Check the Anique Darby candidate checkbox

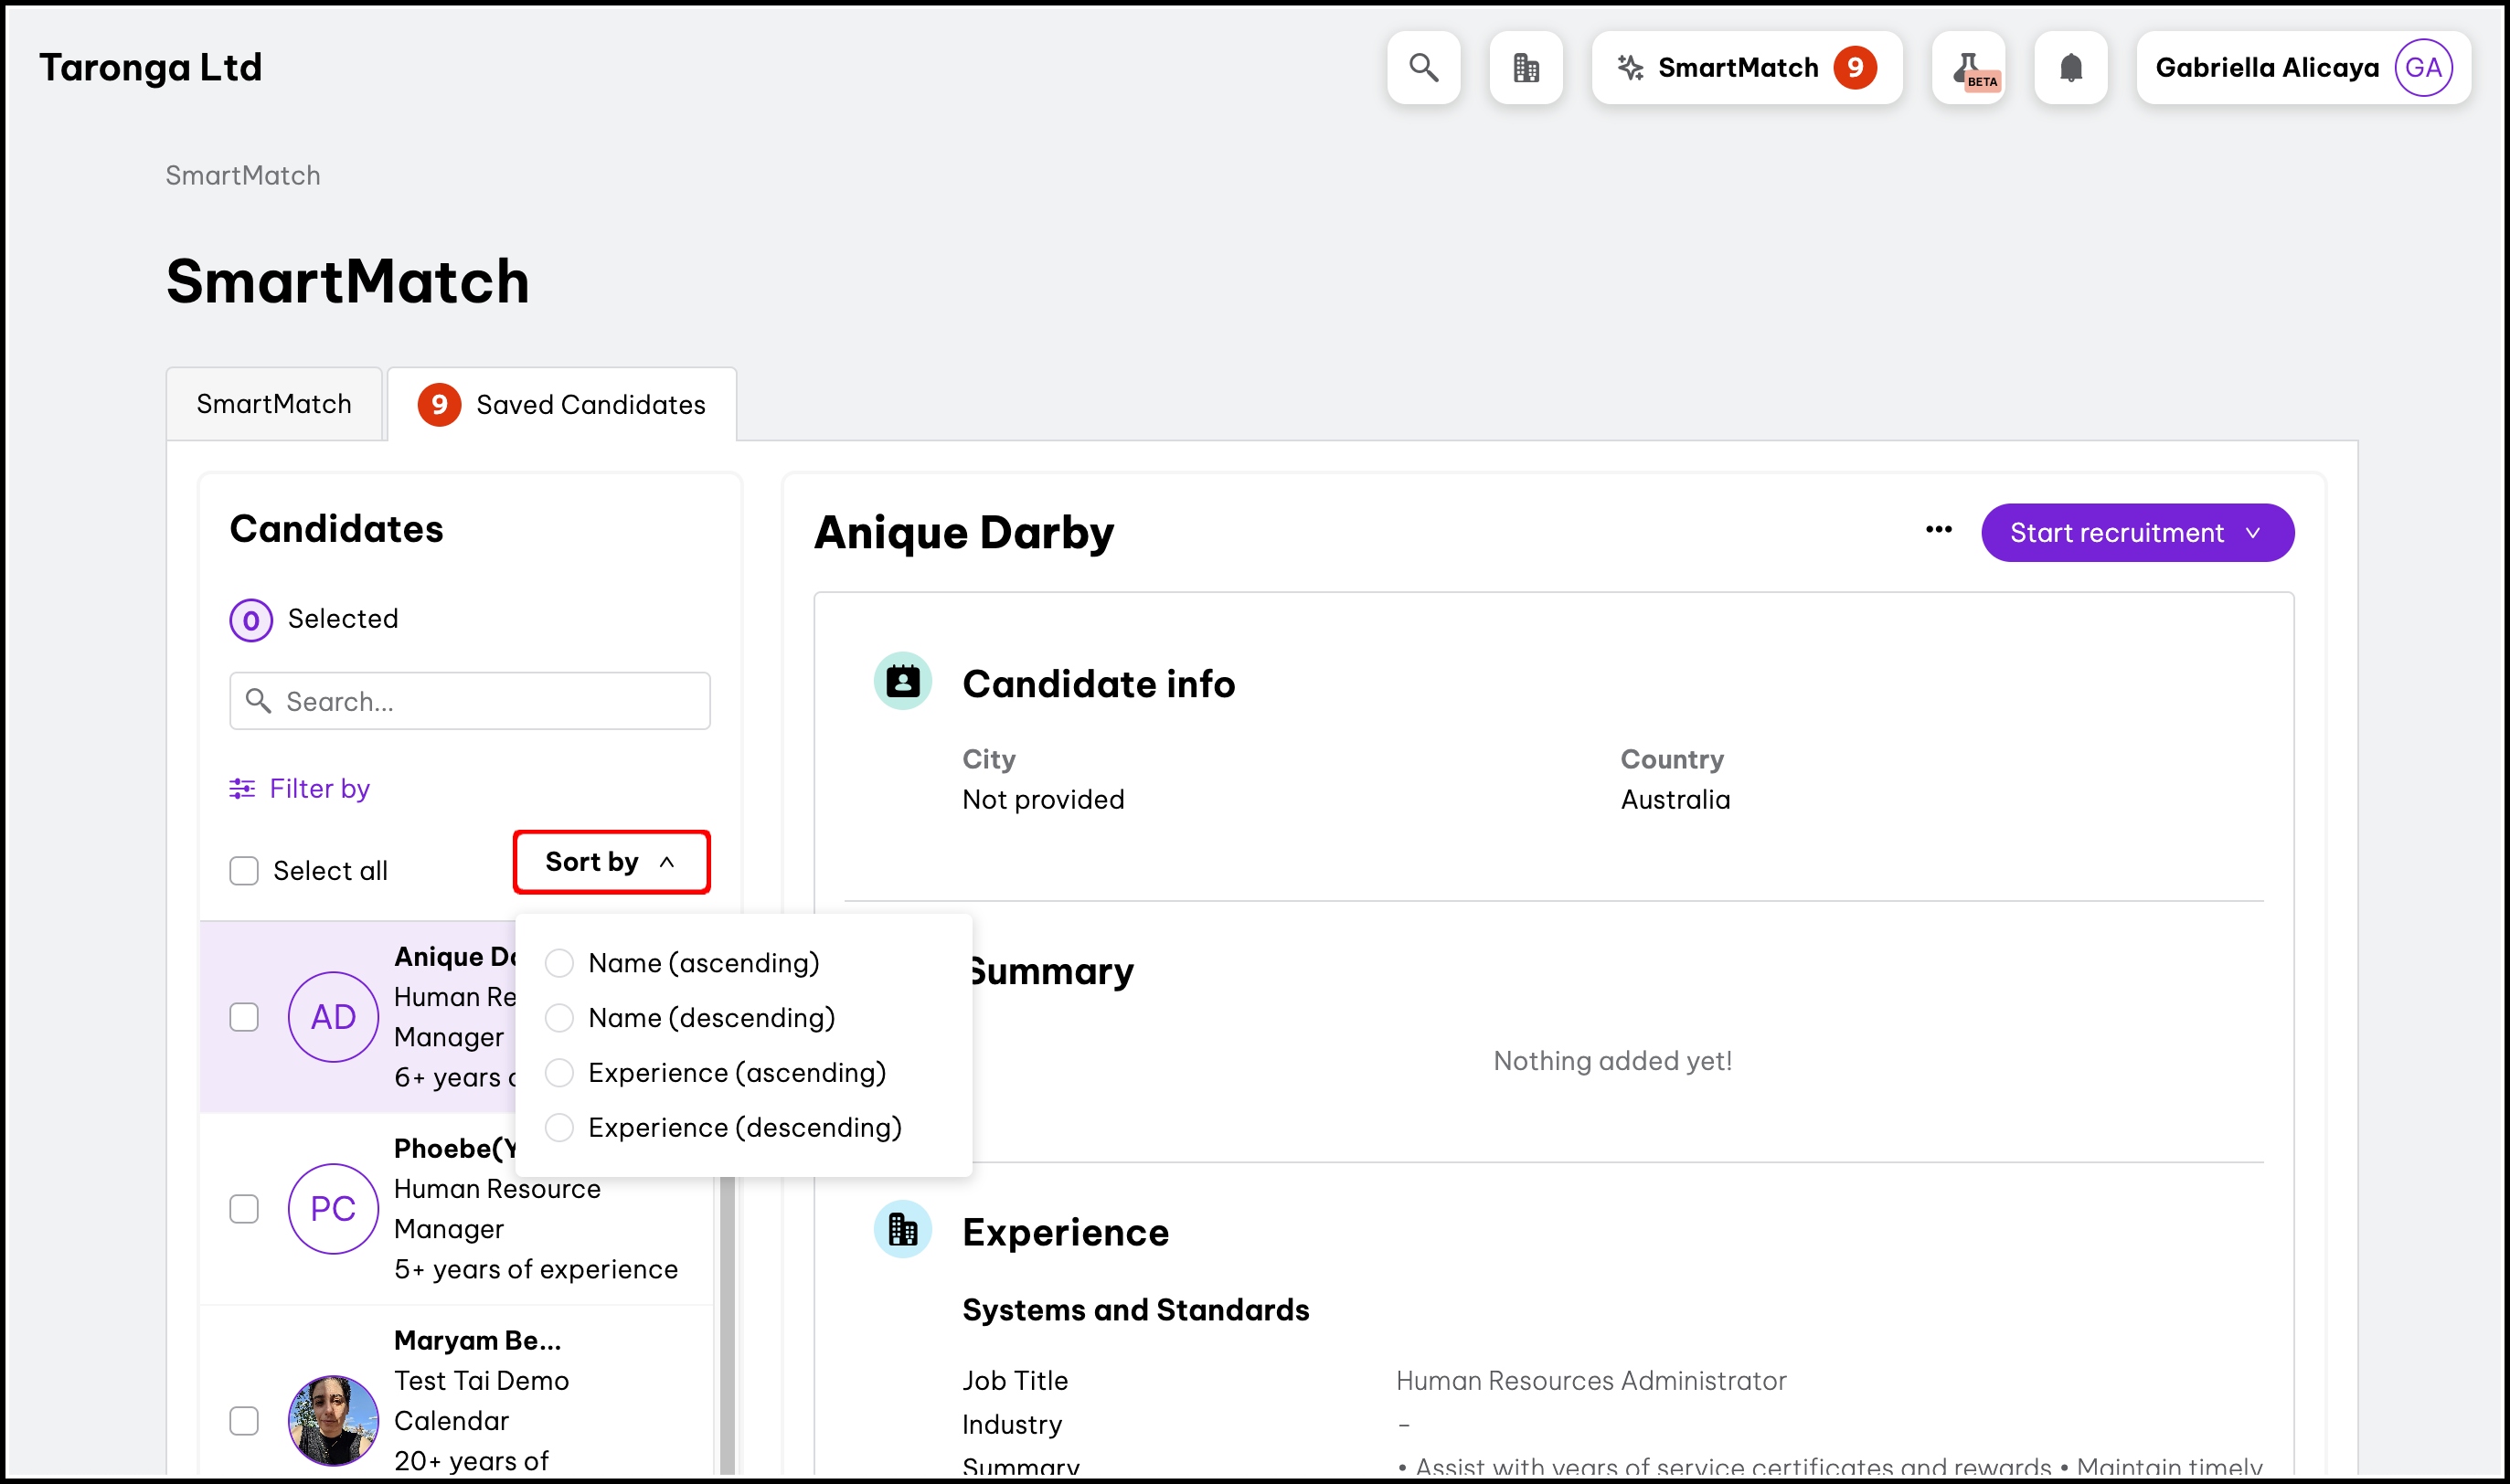coord(244,1017)
